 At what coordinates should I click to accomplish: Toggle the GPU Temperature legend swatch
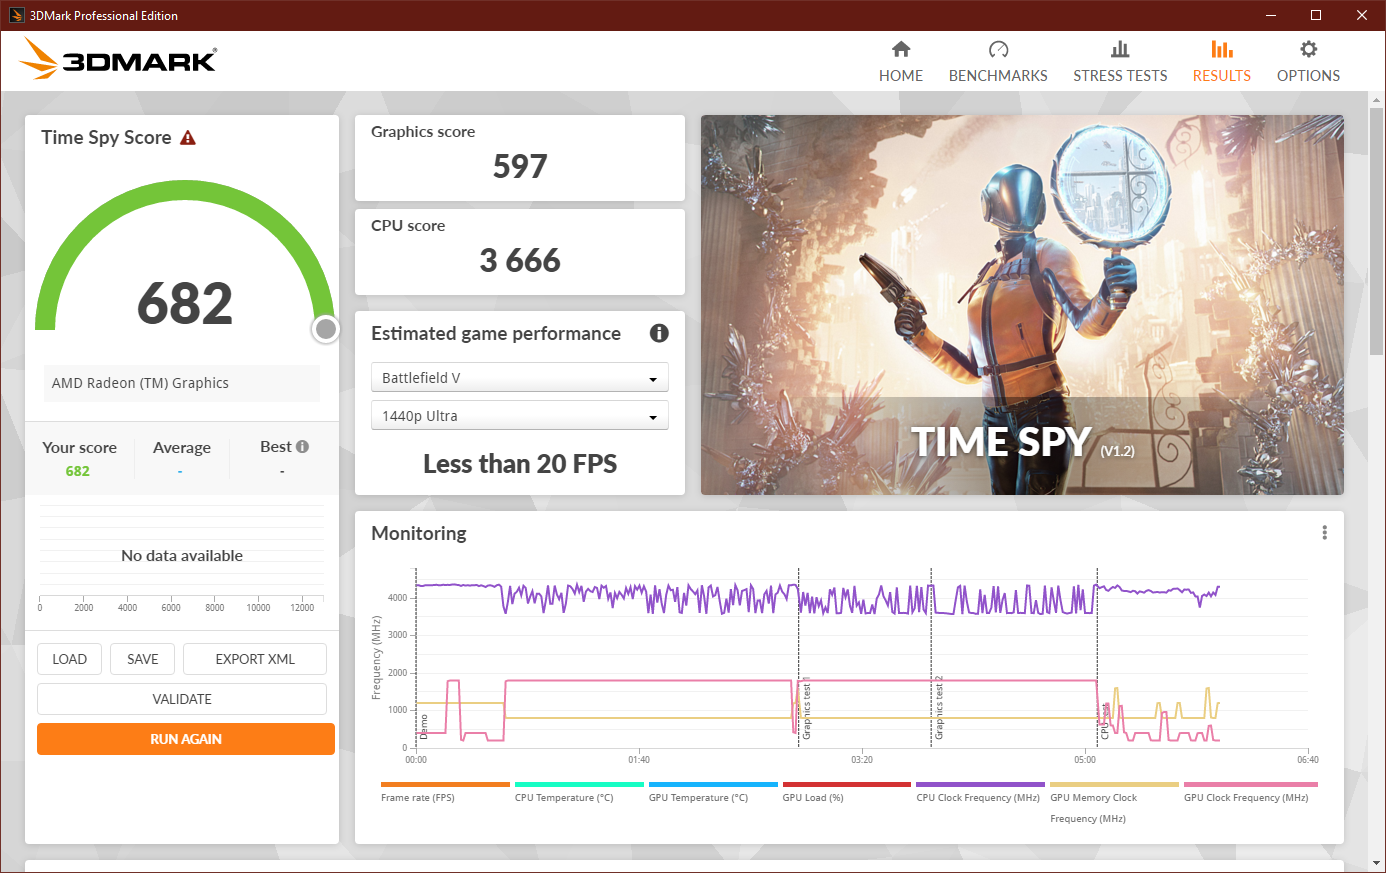tap(713, 785)
